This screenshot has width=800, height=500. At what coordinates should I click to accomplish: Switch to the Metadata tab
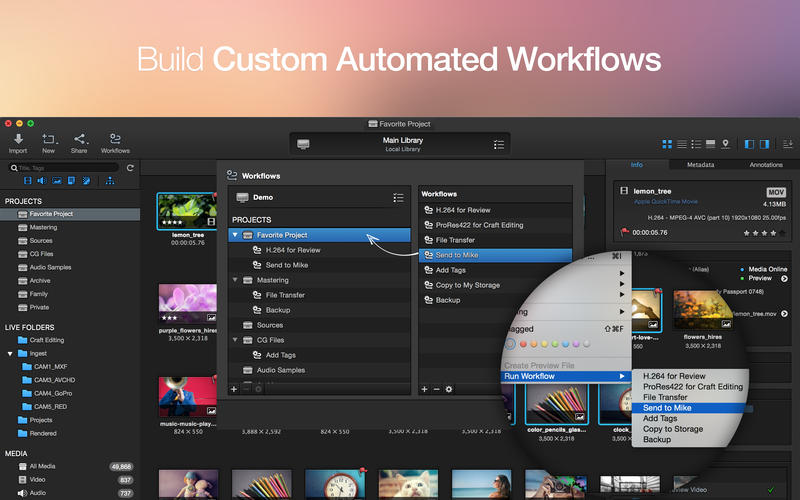(700, 165)
